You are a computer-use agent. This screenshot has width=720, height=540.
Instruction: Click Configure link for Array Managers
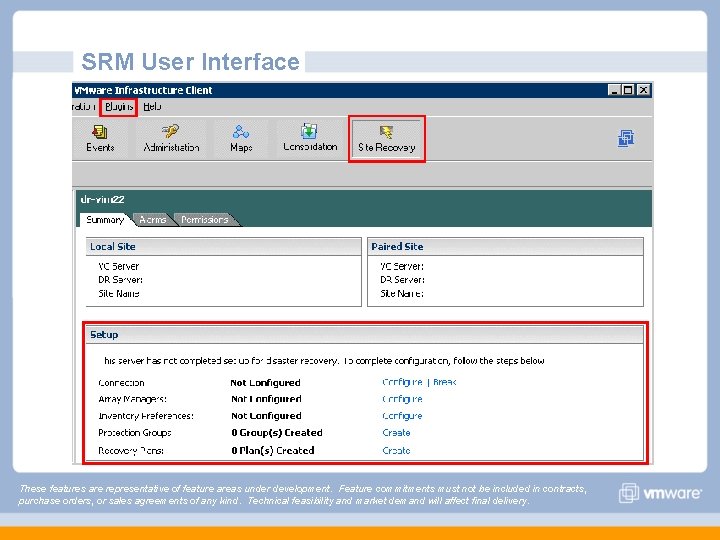point(402,399)
